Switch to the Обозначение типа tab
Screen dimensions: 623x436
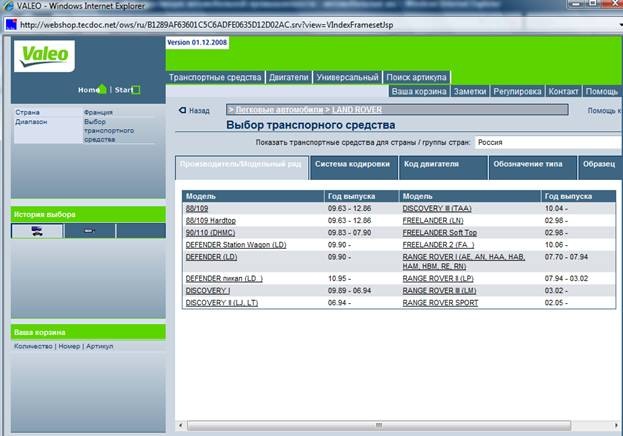532,167
